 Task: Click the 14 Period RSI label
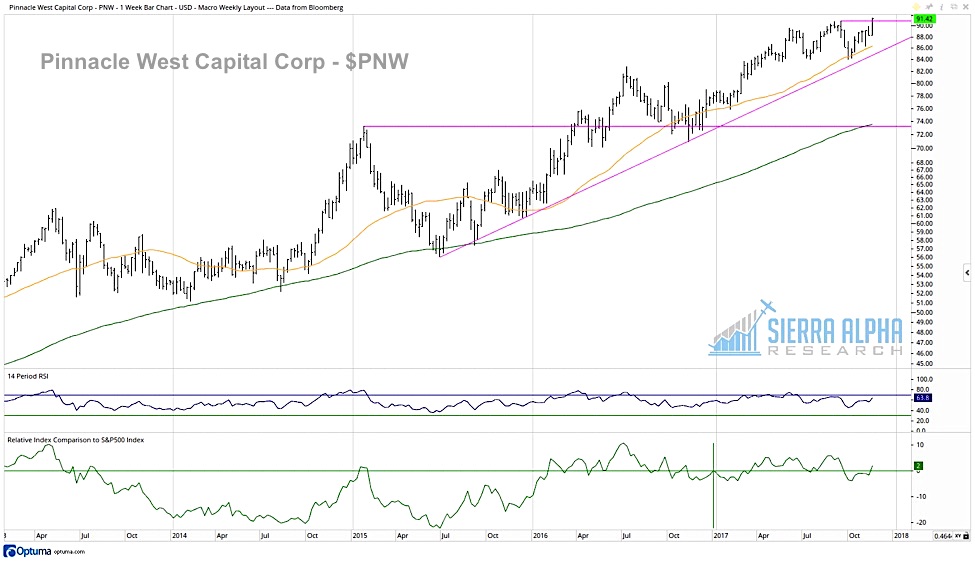coord(28,376)
